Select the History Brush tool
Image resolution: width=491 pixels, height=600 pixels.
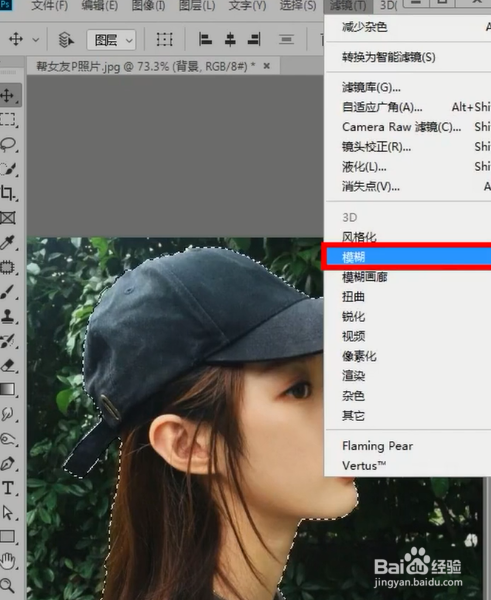point(8,341)
